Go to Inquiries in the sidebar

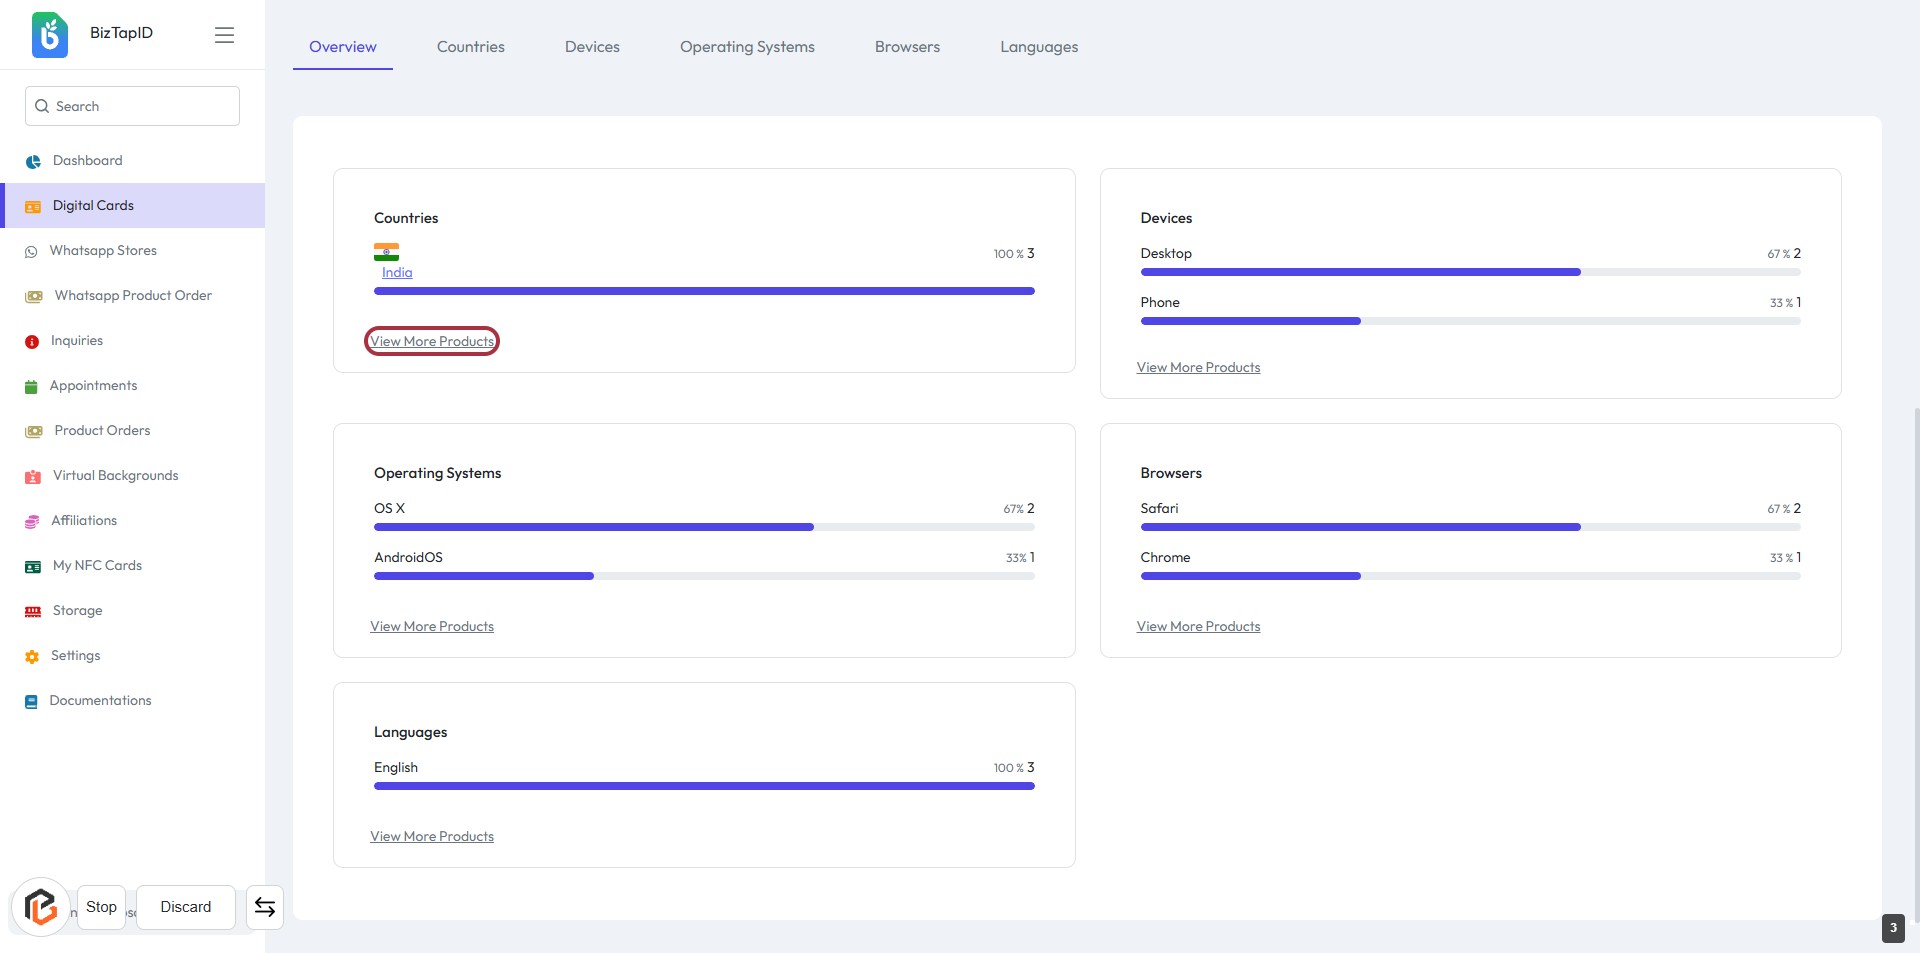pos(76,341)
